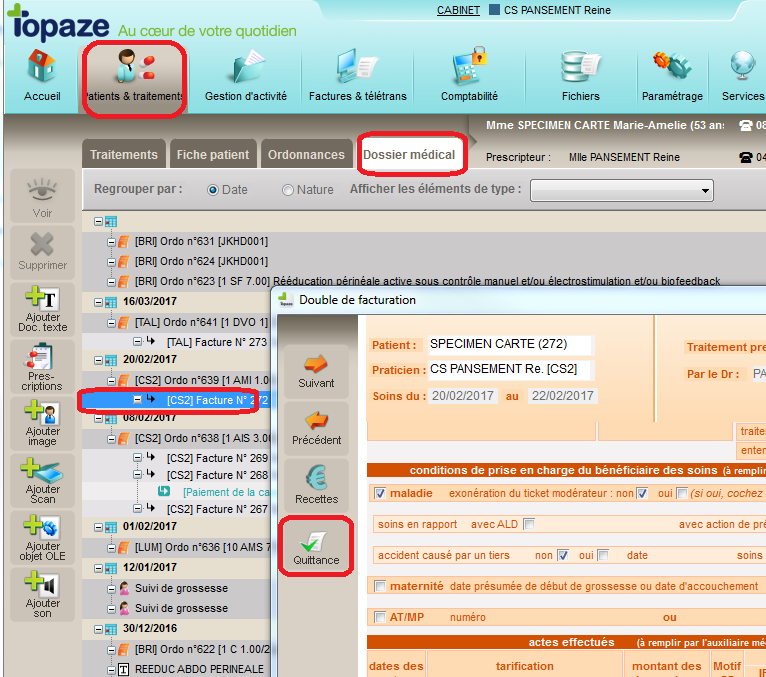
Task: Click Ajouter Scan icon
Action: click(42, 480)
